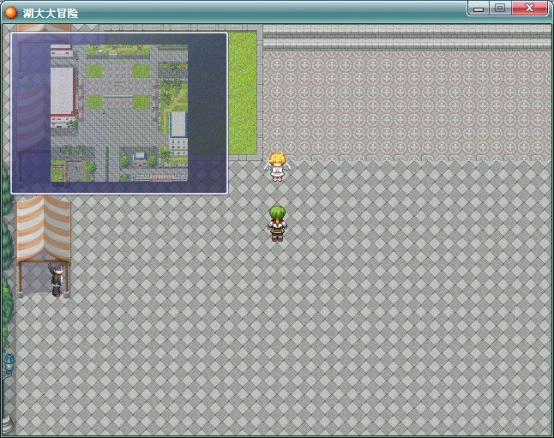Talk to the dark-haired vendor under the tent
This screenshot has height=438, width=554.
[57, 278]
